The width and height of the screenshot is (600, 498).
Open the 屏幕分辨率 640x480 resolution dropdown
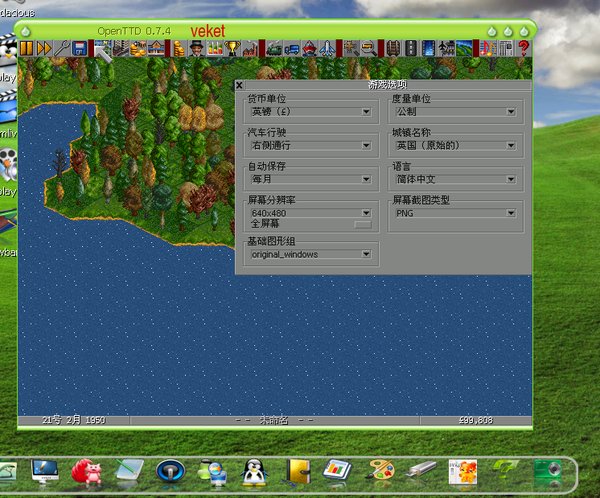point(310,213)
